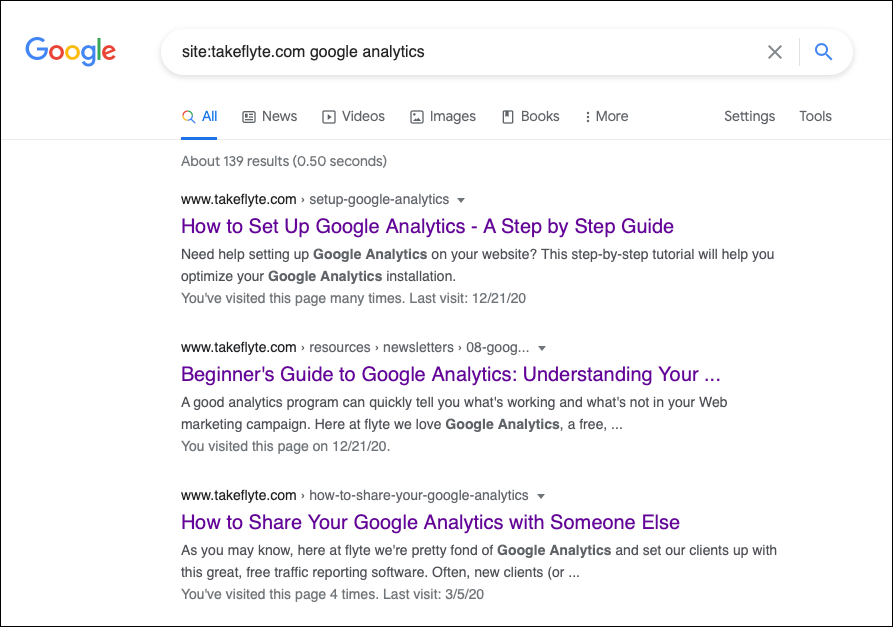Click the www.takeflyte.com URL of first result
The width and height of the screenshot is (893, 627).
pos(238,199)
